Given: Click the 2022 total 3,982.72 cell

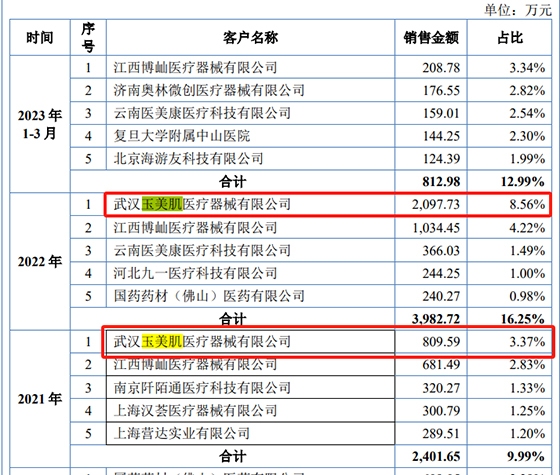Looking at the screenshot, I should click(x=431, y=319).
